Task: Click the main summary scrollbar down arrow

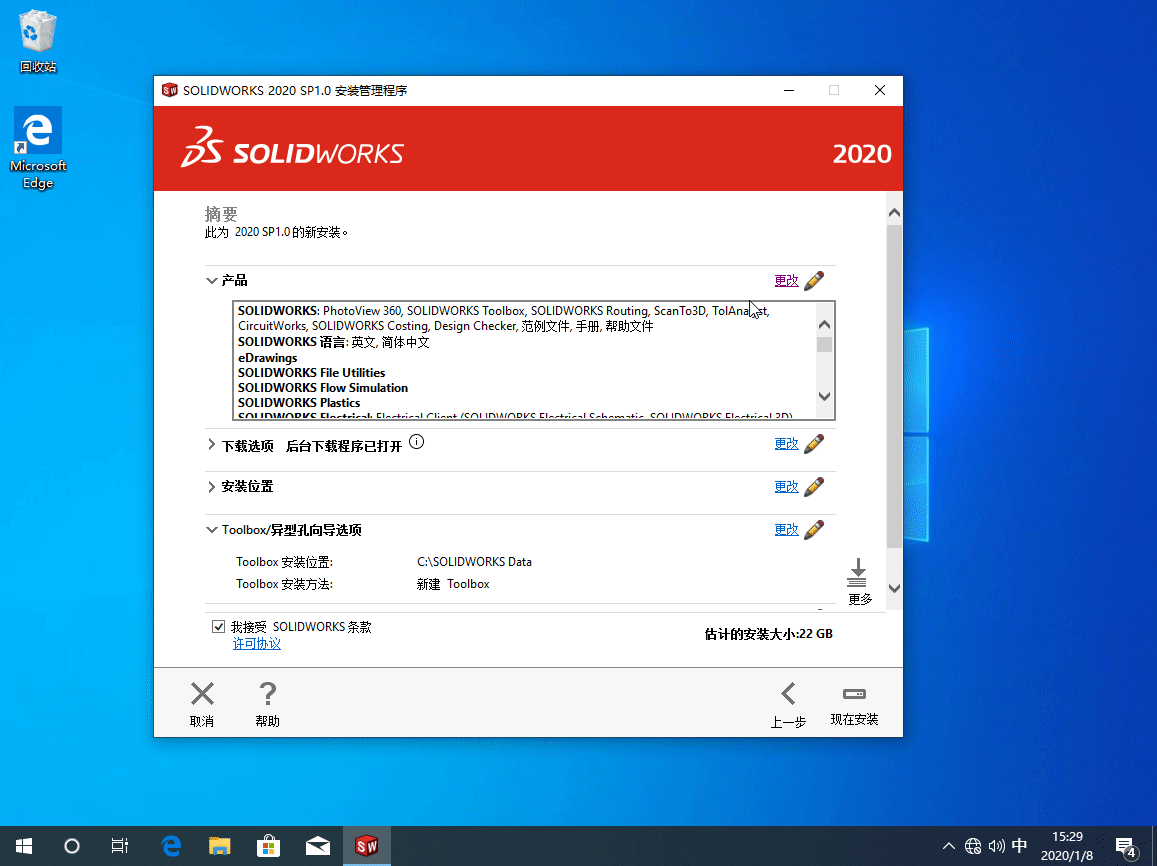Action: 894,589
